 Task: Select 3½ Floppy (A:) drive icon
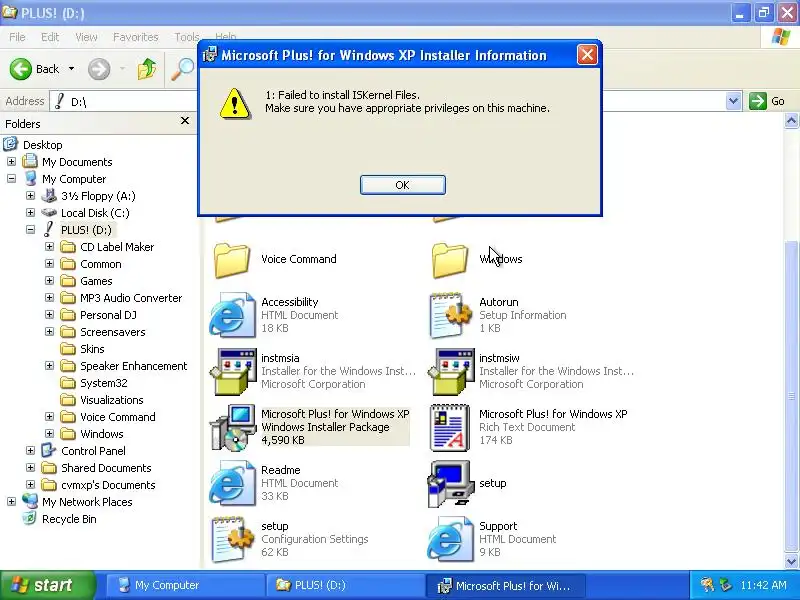(x=49, y=195)
